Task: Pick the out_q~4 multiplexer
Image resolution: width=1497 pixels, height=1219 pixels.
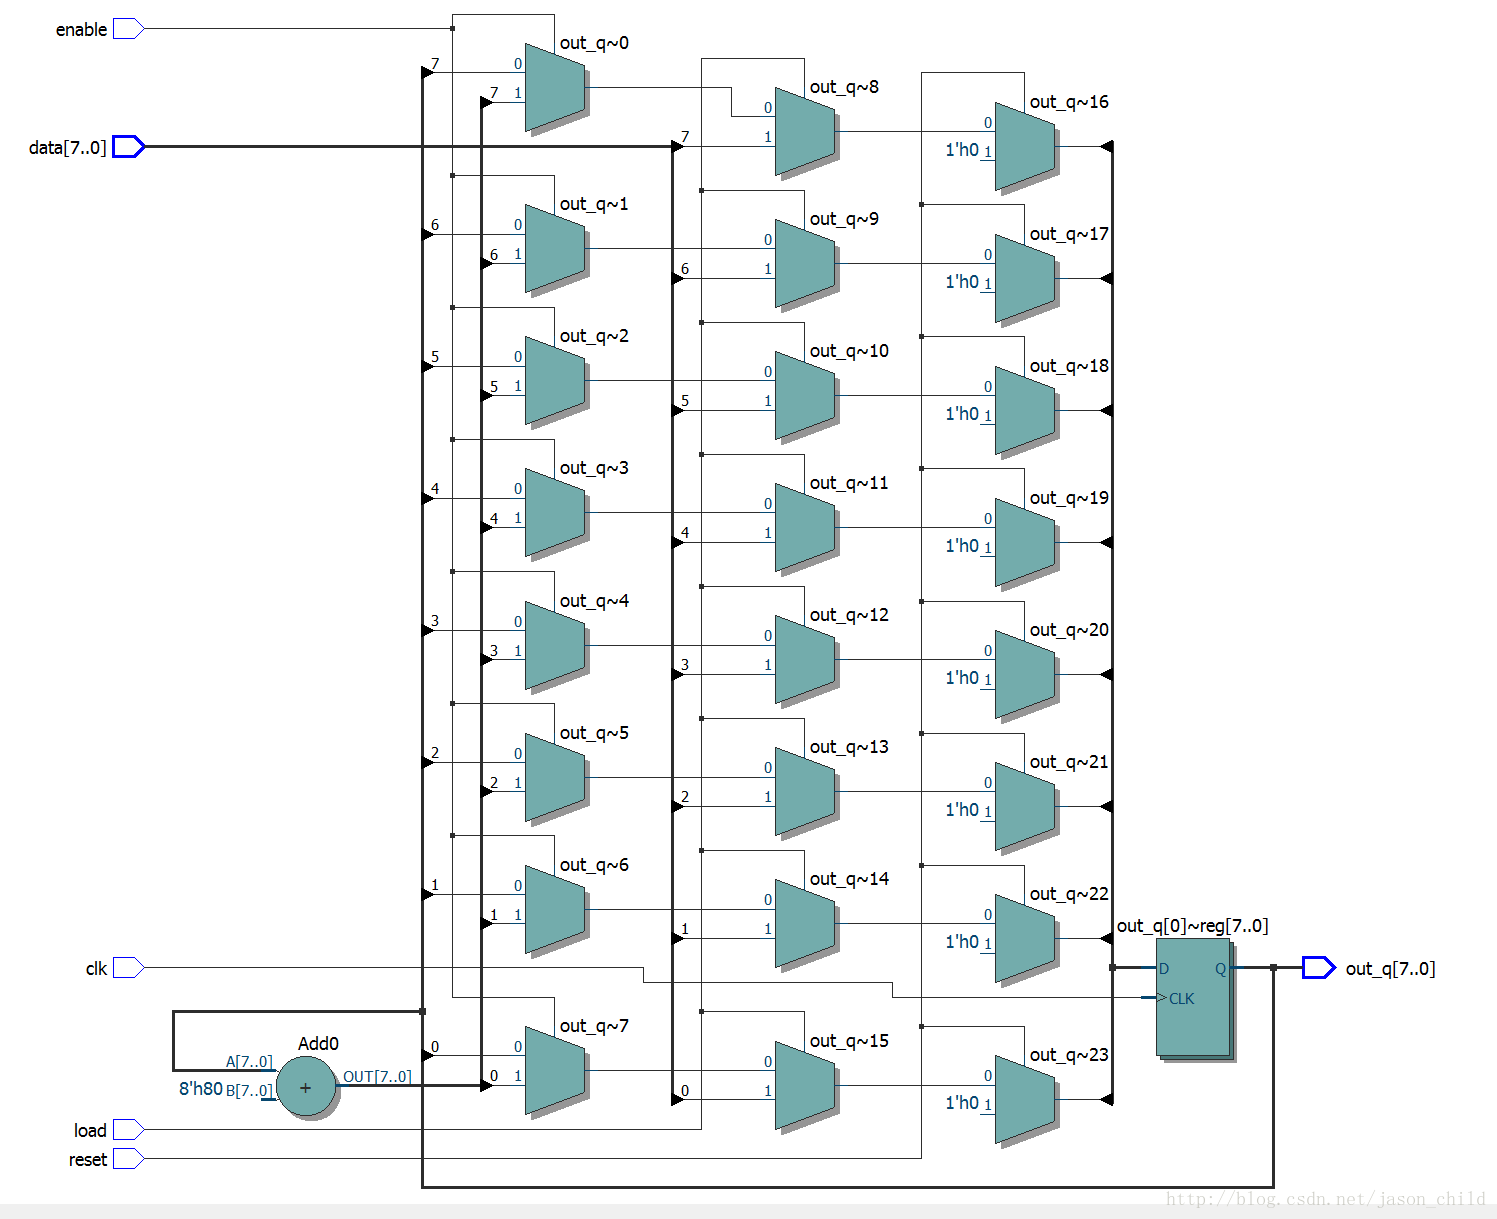Action: coord(555,645)
